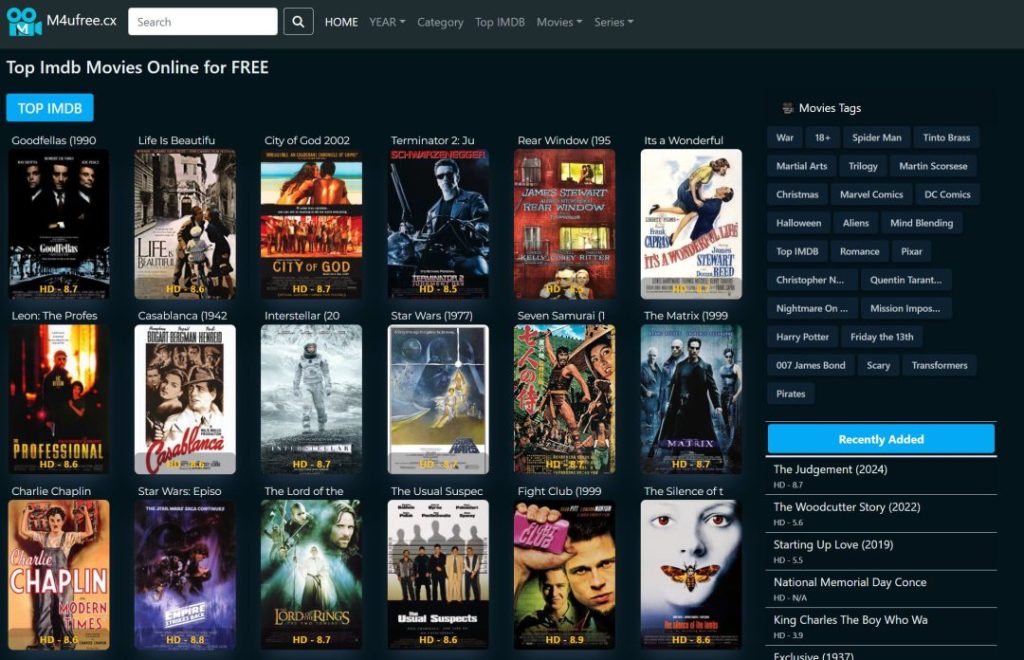This screenshot has width=1024, height=660.
Task: Expand the Series dropdown menu
Action: point(614,22)
